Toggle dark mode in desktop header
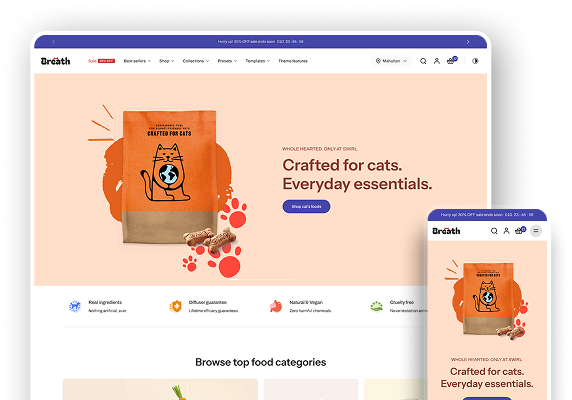 (475, 61)
